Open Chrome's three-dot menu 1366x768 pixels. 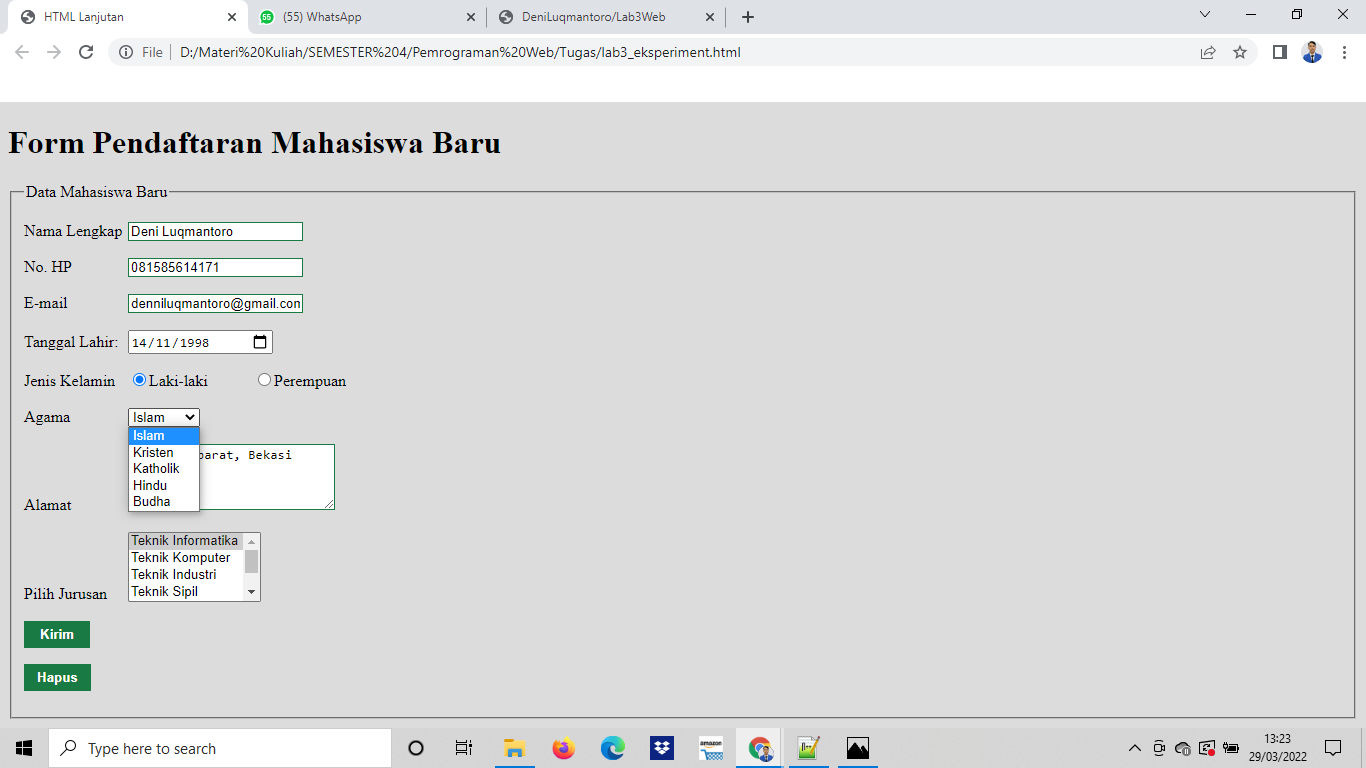point(1343,52)
